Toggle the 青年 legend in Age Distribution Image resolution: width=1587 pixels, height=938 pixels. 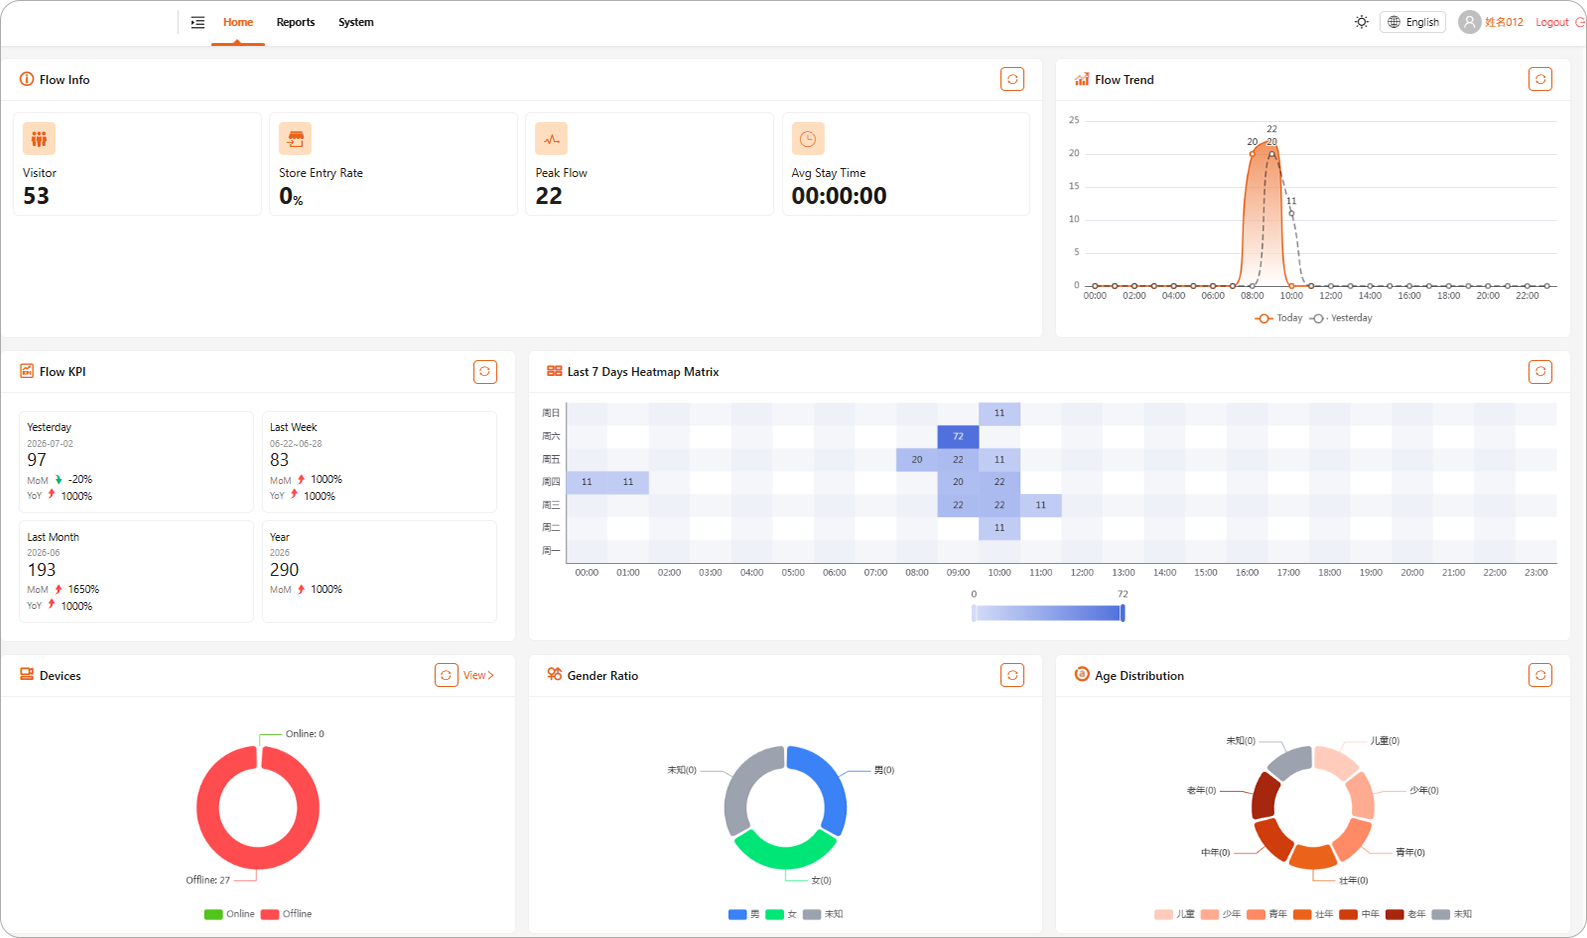(1267, 914)
